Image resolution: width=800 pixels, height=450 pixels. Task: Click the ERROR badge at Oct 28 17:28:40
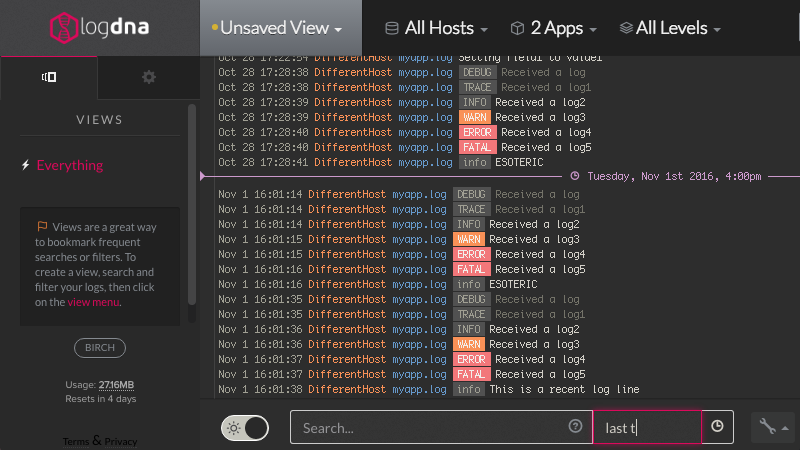(478, 133)
